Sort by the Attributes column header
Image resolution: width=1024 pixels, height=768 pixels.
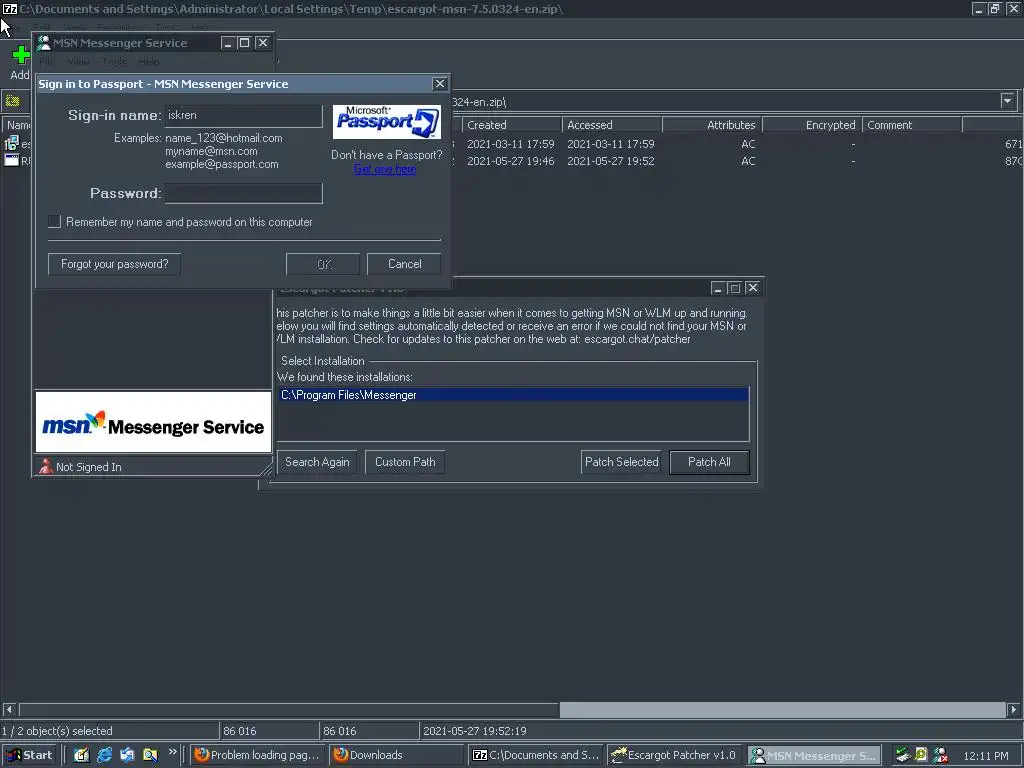click(x=712, y=125)
